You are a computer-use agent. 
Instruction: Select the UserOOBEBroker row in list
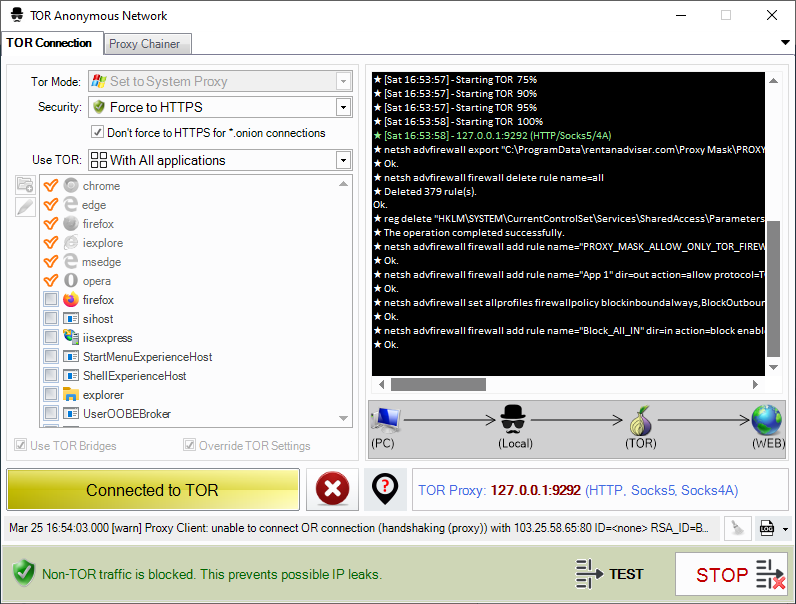(189, 414)
